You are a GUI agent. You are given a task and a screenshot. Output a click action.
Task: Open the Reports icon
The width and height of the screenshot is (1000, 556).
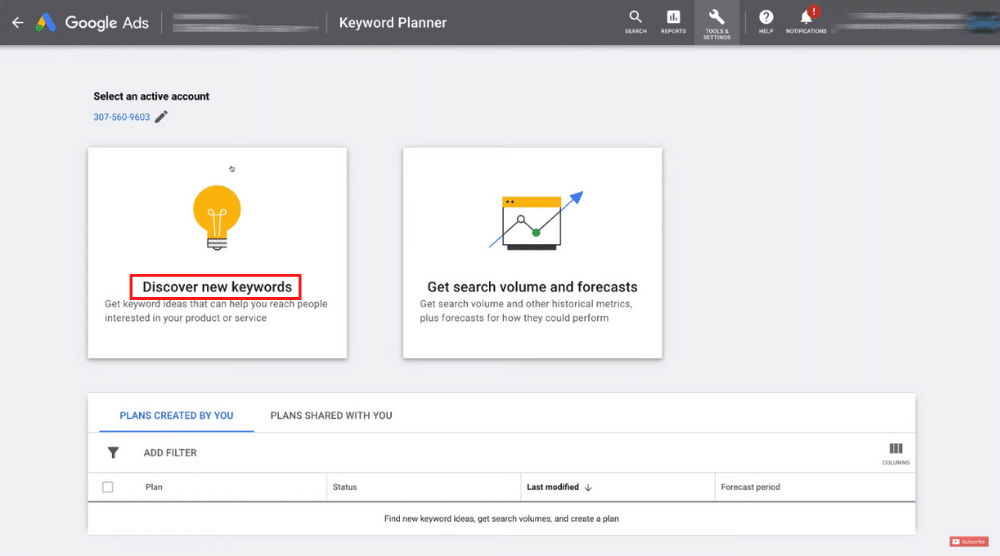click(x=673, y=22)
